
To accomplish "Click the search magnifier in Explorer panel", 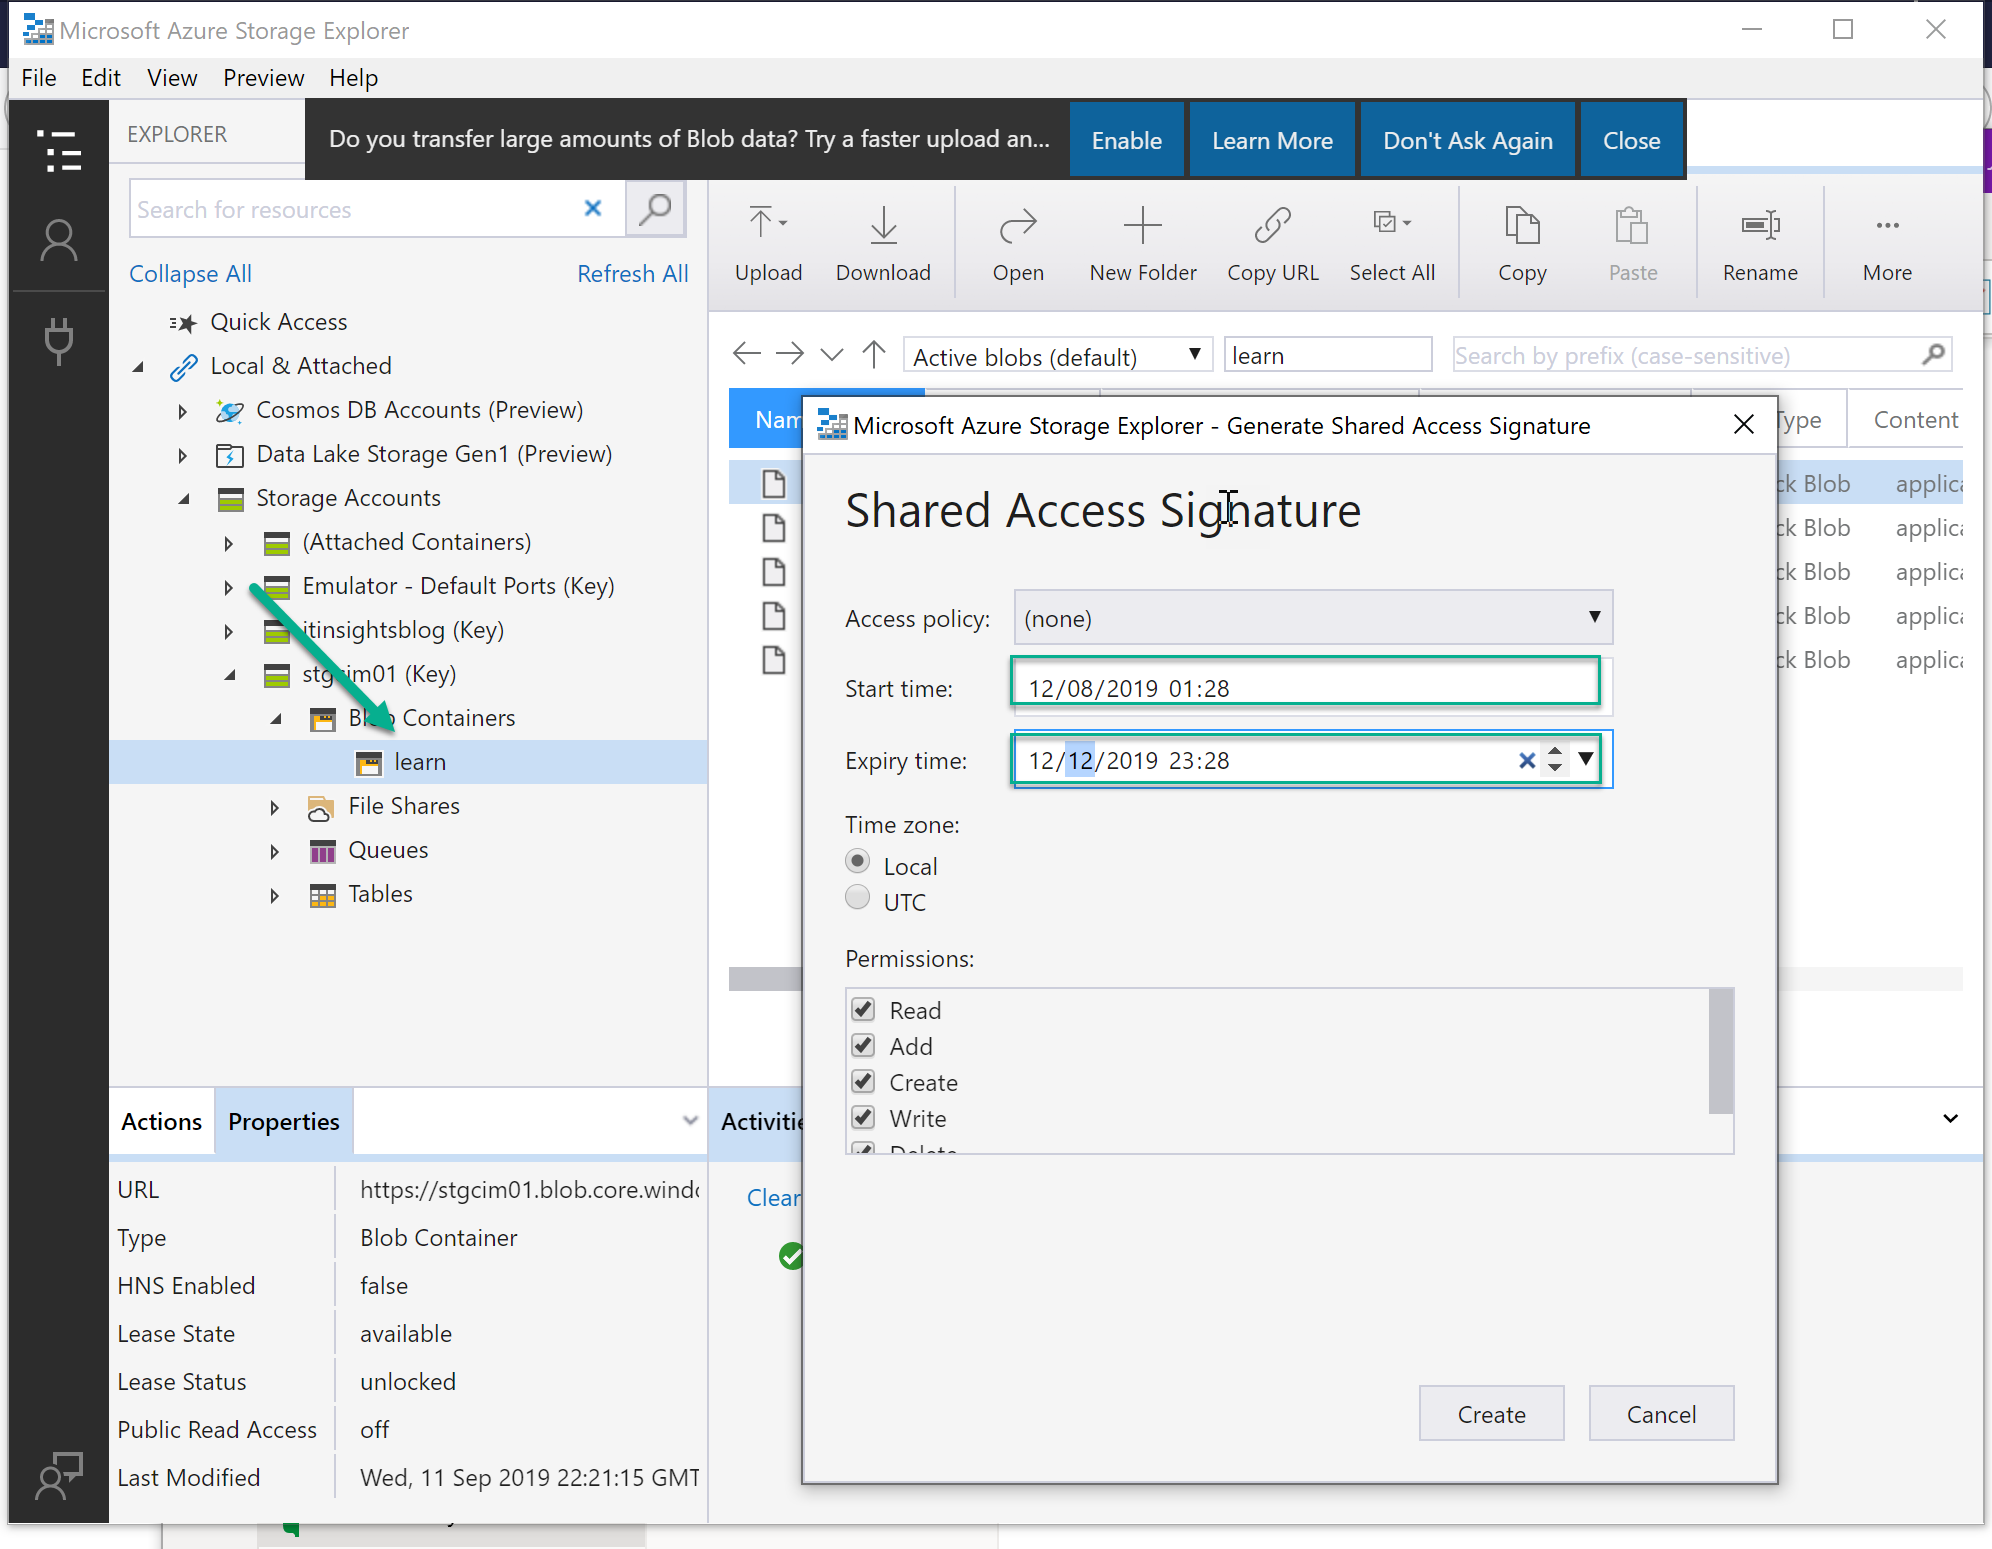I will tap(655, 209).
